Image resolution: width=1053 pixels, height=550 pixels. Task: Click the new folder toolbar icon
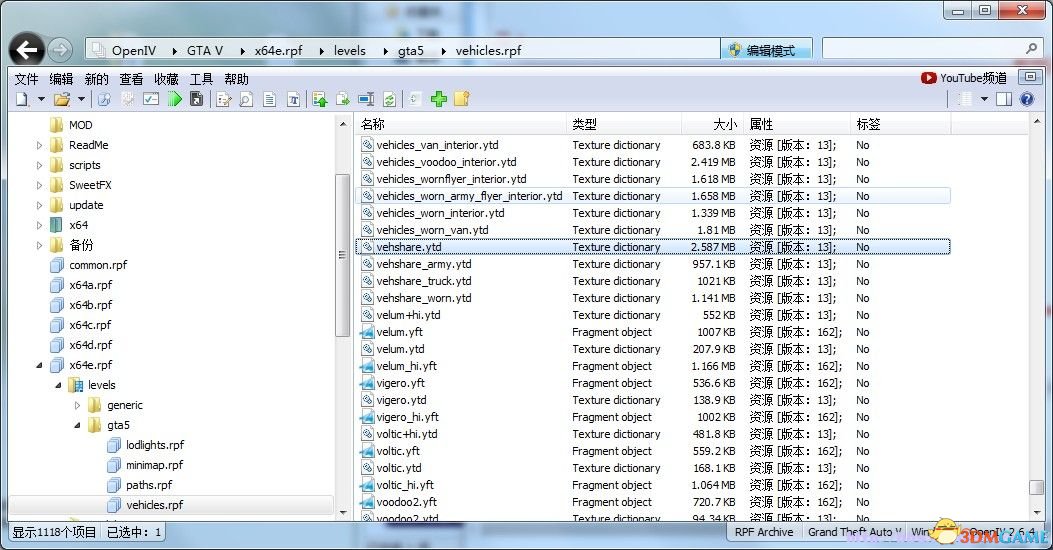[x=461, y=99]
